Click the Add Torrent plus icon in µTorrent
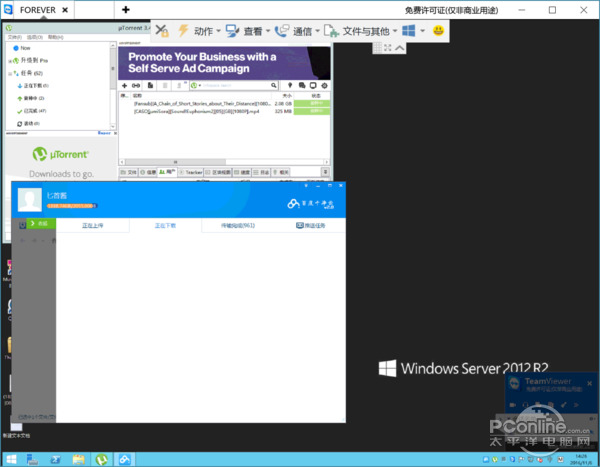Image resolution: width=600 pixels, height=467 pixels. [124, 85]
